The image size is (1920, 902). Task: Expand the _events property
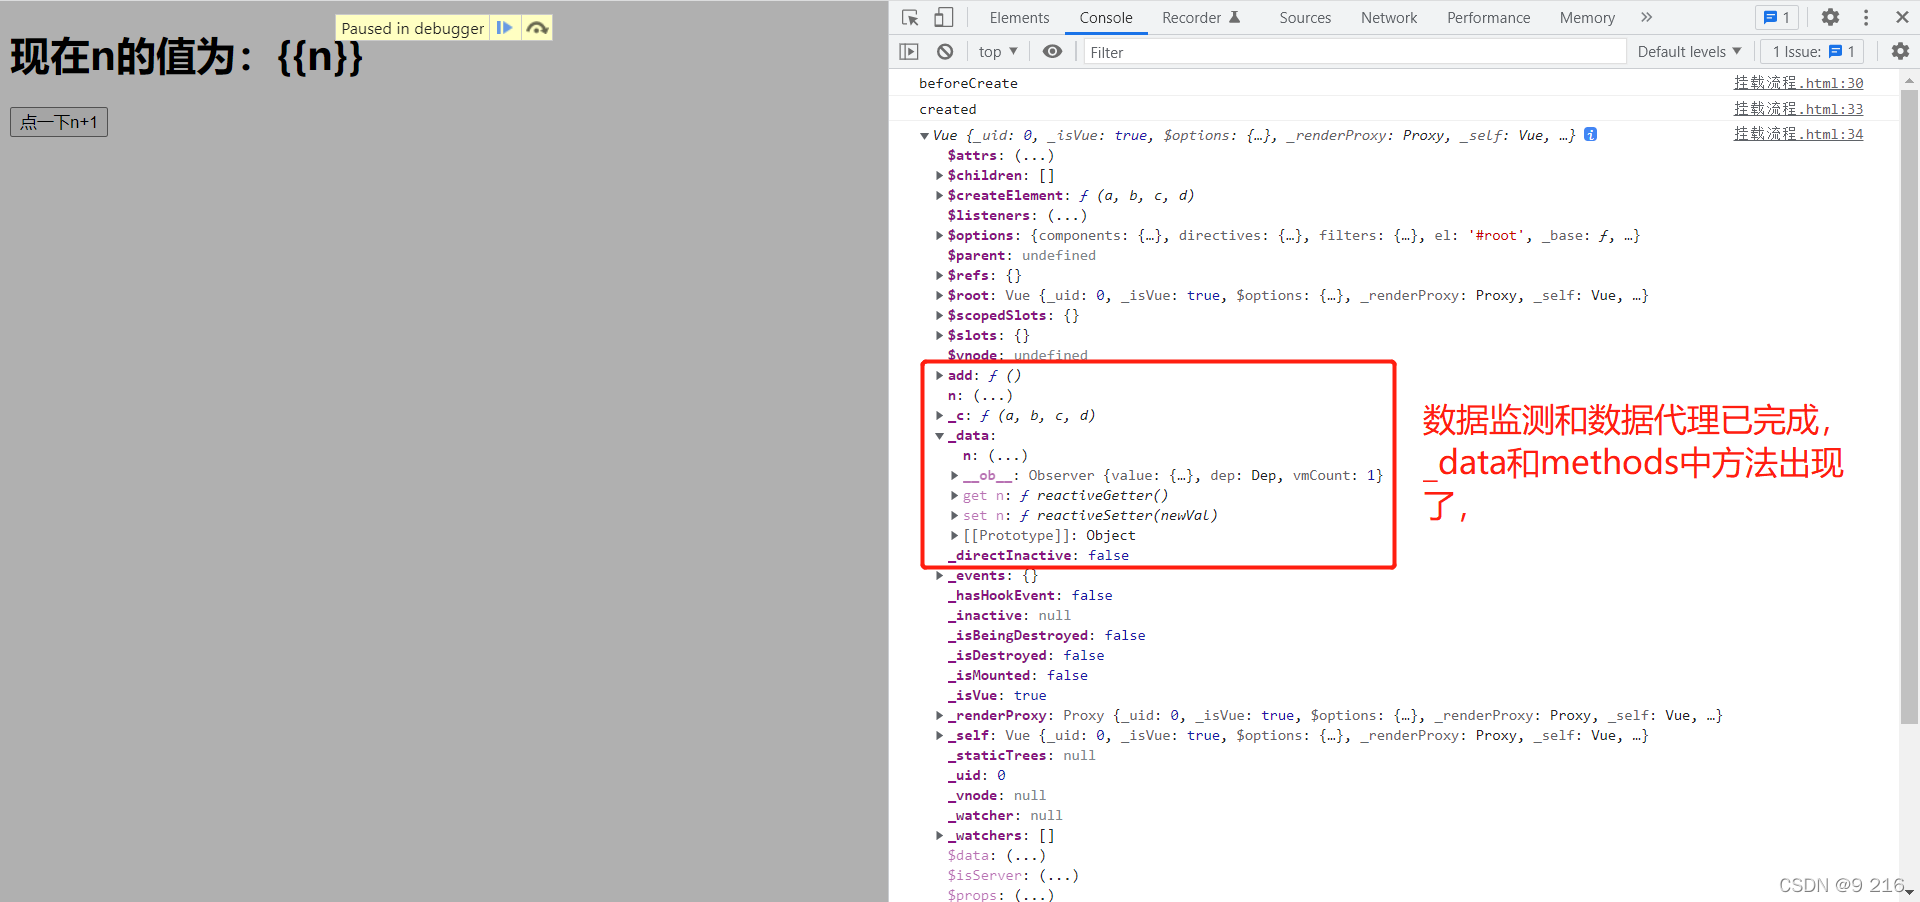click(x=939, y=576)
